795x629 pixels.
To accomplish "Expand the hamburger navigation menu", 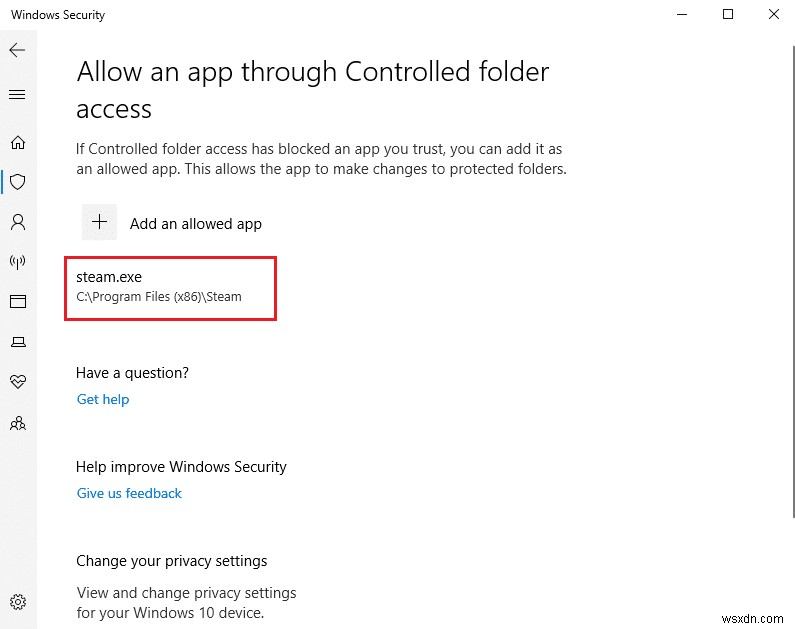I will coord(17,95).
